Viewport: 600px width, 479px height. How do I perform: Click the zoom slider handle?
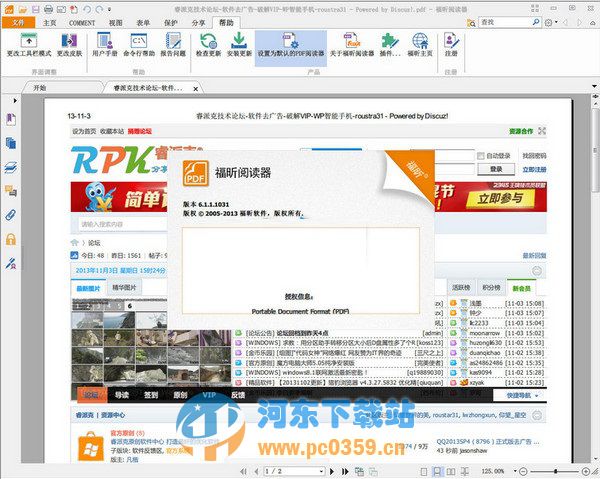[555, 471]
